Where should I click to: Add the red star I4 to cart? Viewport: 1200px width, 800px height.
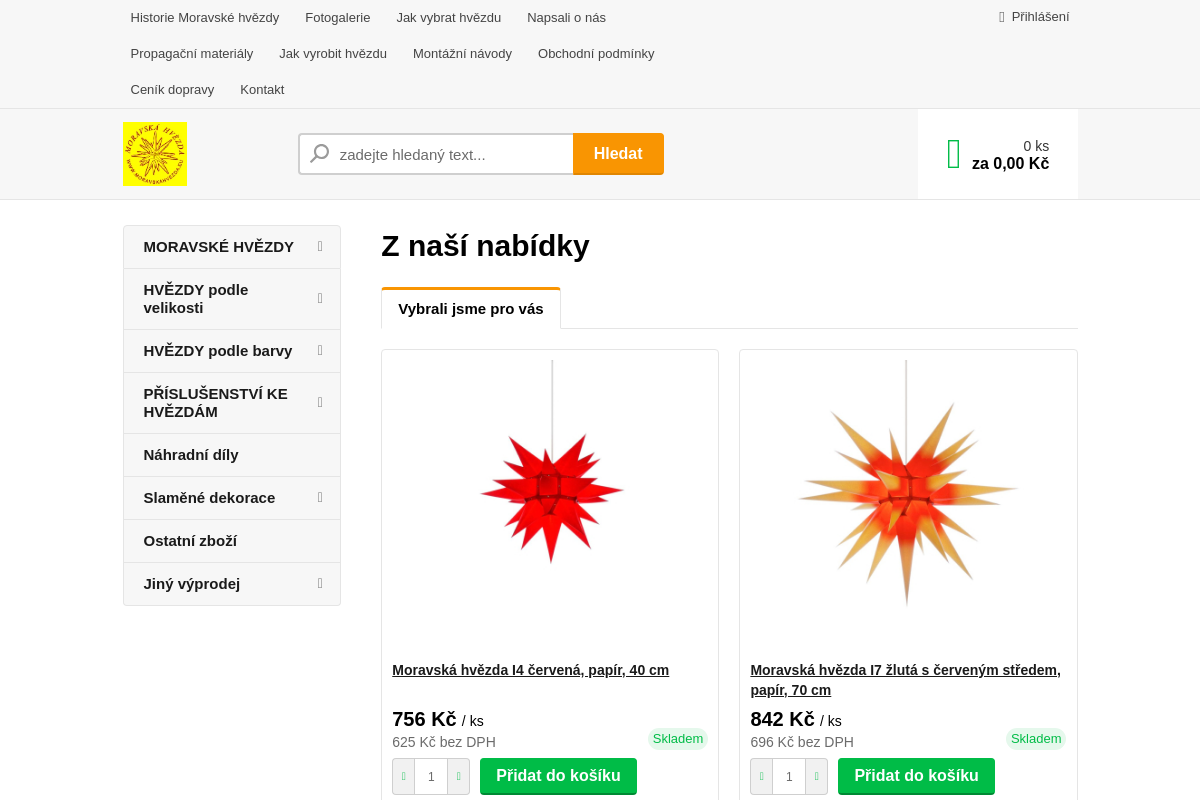558,776
